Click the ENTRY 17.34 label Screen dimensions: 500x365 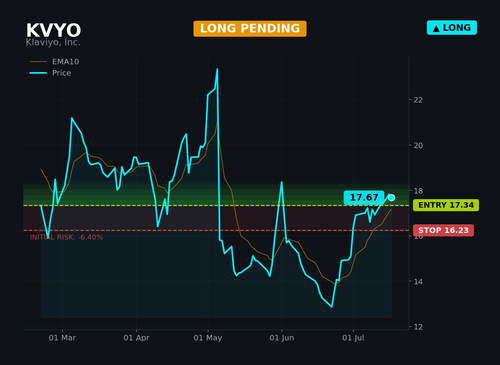(x=446, y=205)
